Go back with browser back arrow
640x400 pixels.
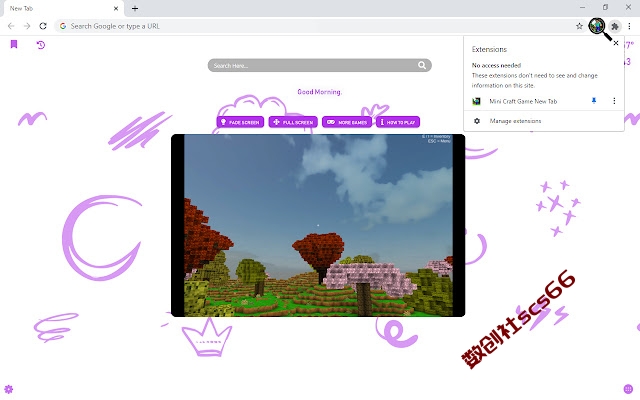click(x=11, y=26)
